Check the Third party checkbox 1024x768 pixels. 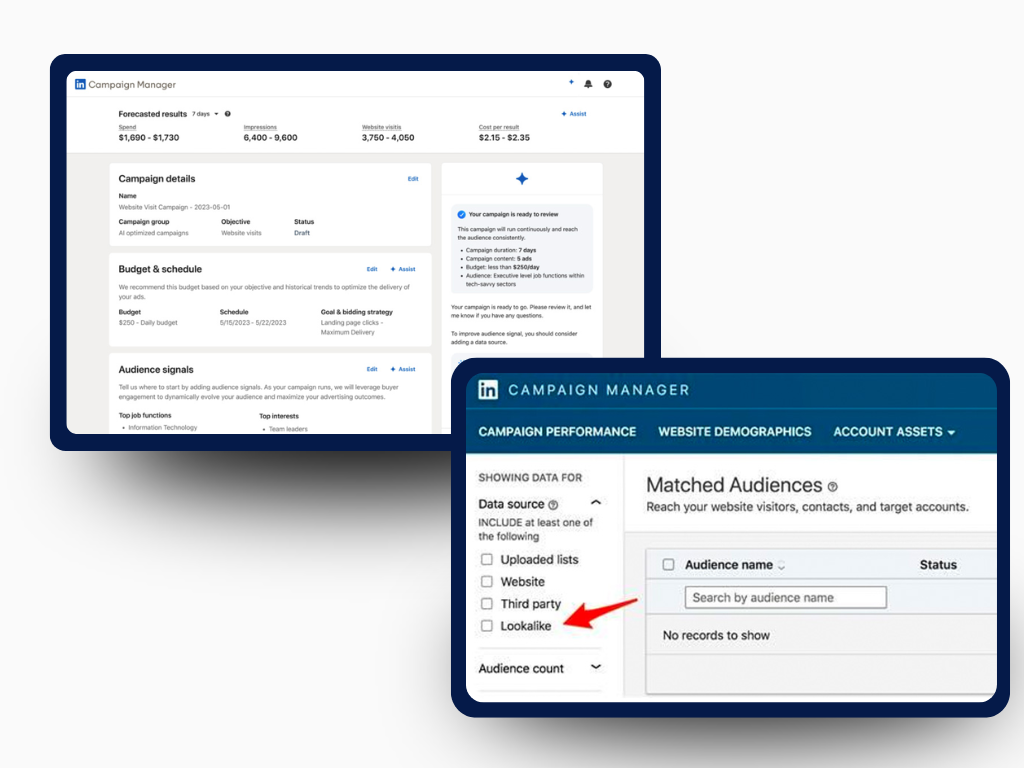tap(487, 604)
